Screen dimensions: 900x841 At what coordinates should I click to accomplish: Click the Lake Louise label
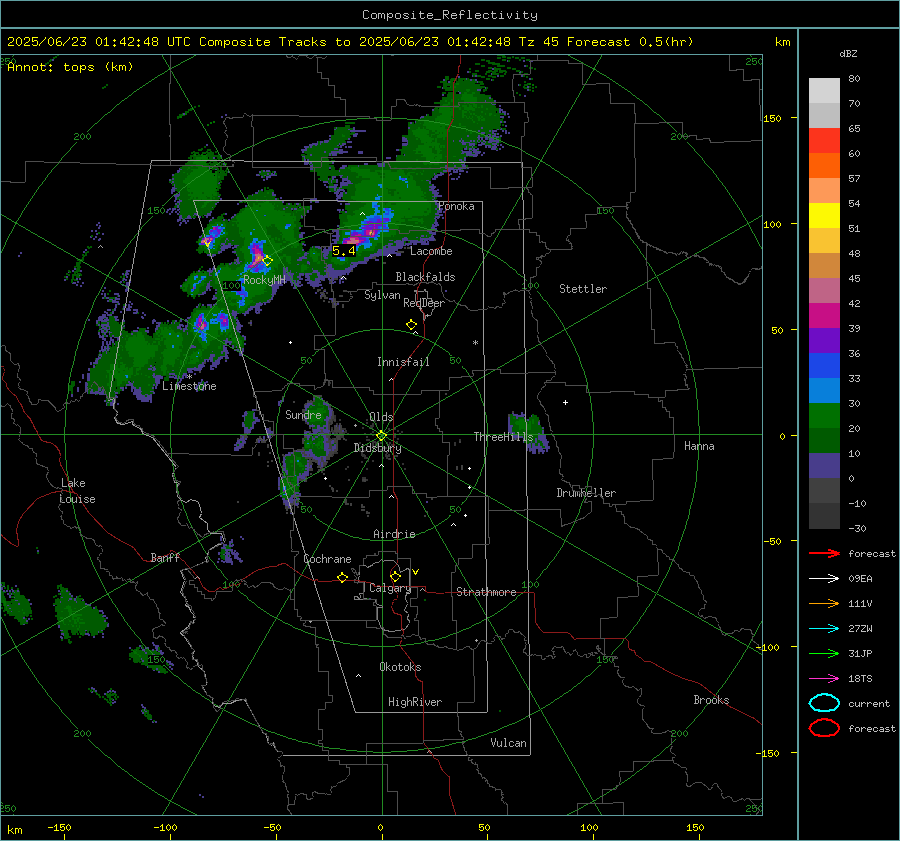click(78, 491)
